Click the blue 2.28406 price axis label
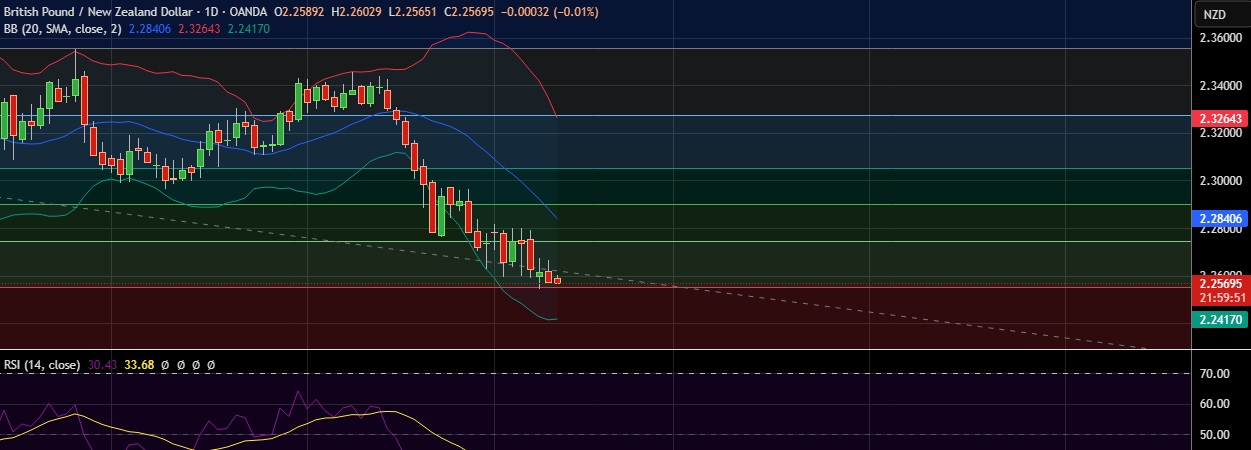The image size is (1251, 450). click(1220, 217)
